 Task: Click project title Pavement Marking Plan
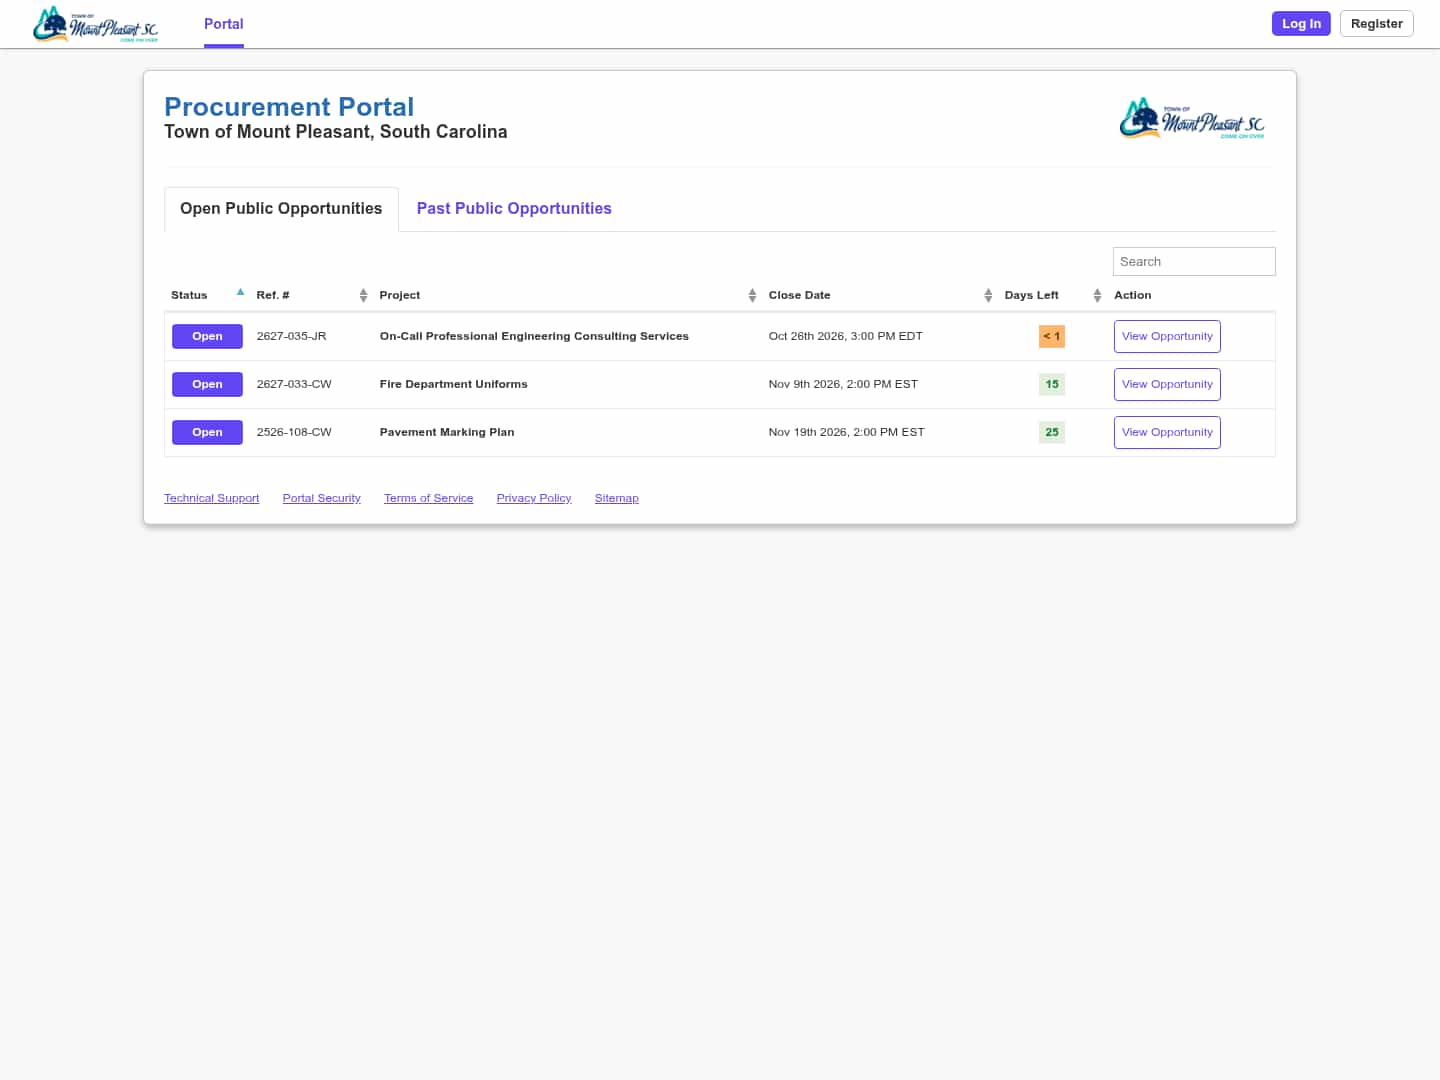447,433
